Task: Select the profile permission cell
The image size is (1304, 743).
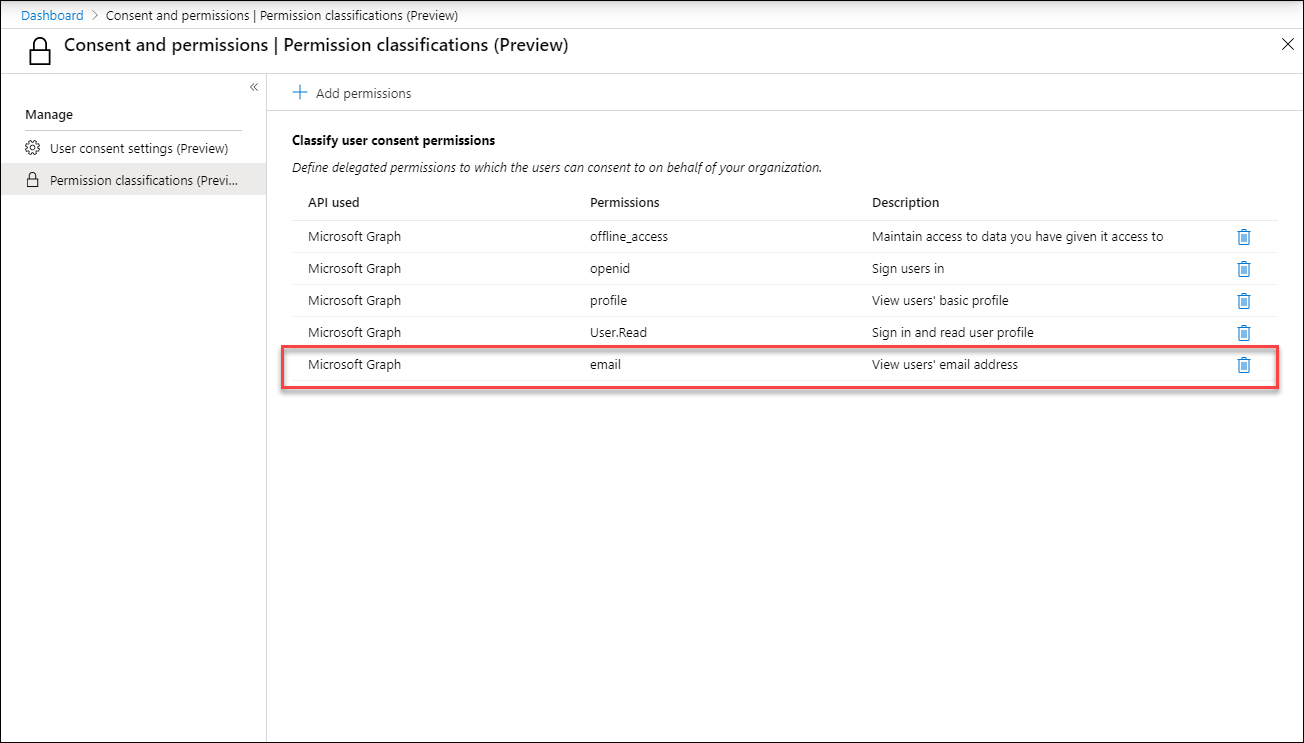Action: [x=608, y=301]
